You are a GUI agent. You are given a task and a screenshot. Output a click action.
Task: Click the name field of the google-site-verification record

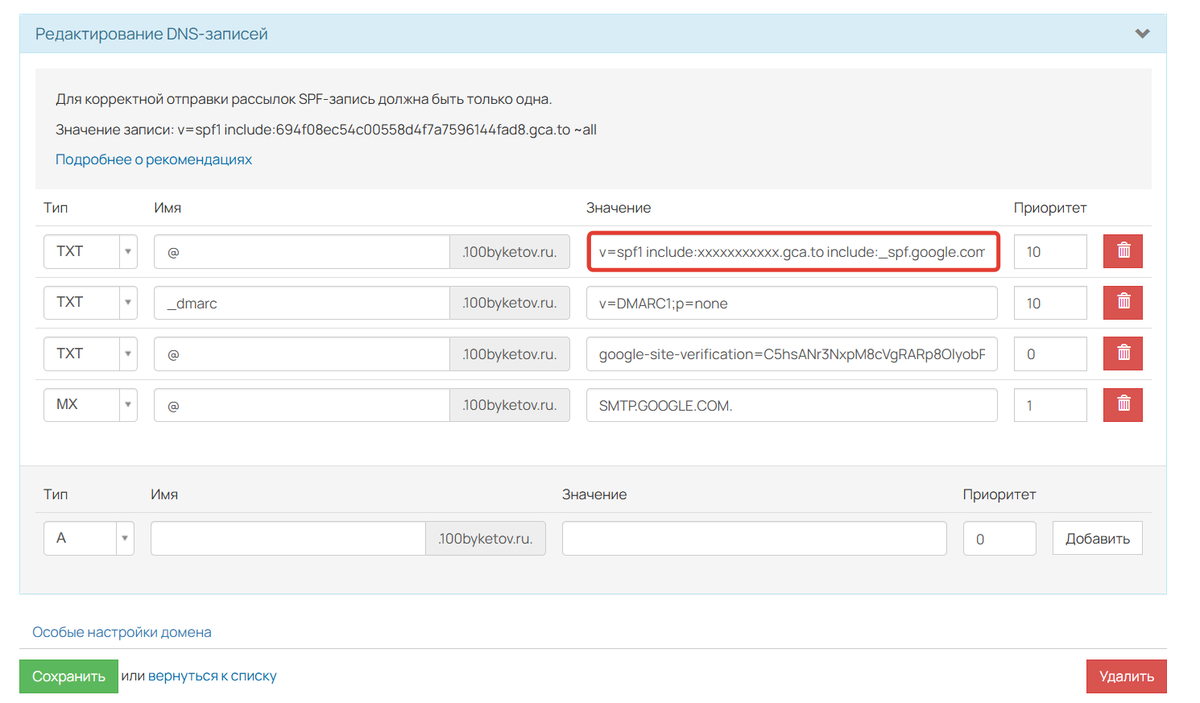(302, 353)
